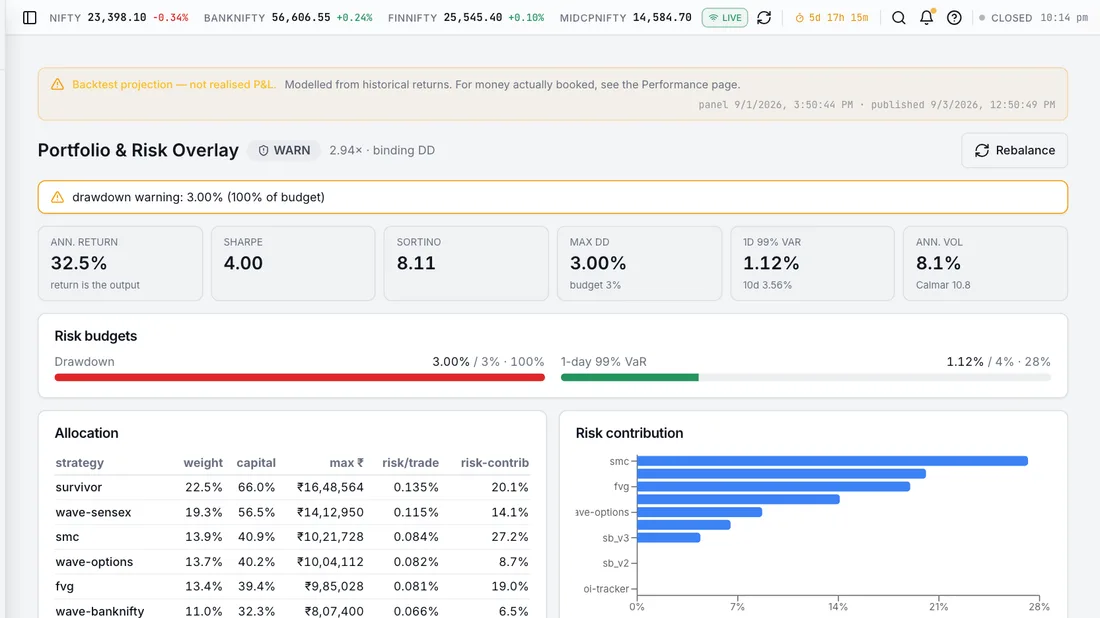This screenshot has width=1100, height=618.
Task: Sort allocation by strategy column header
Action: (x=79, y=463)
